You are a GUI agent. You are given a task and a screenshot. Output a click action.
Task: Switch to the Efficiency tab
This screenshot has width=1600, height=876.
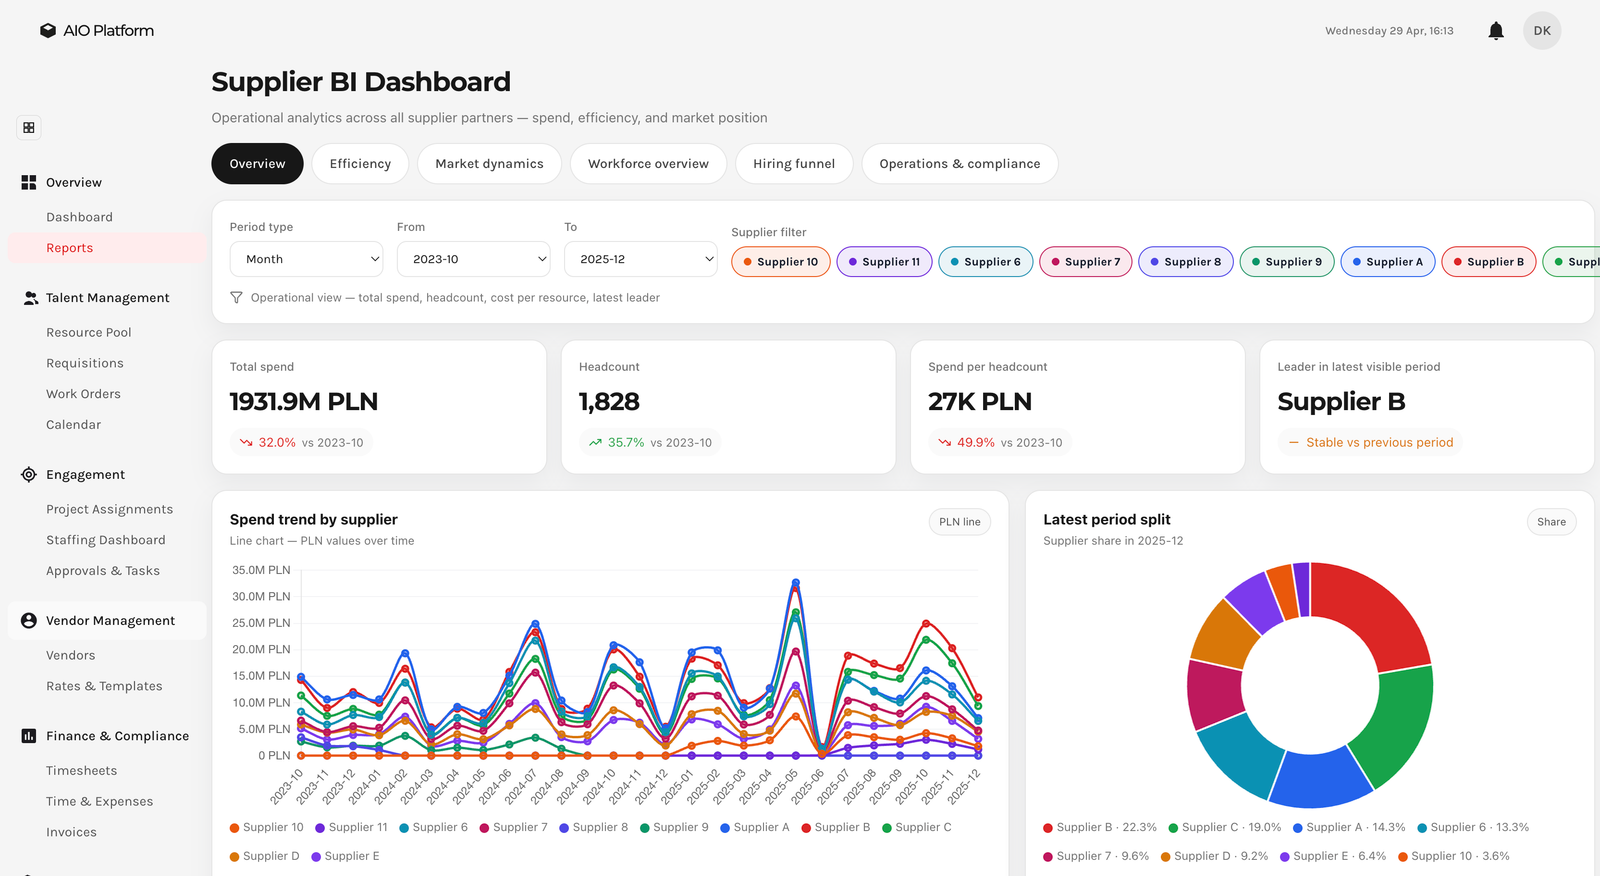(x=360, y=164)
